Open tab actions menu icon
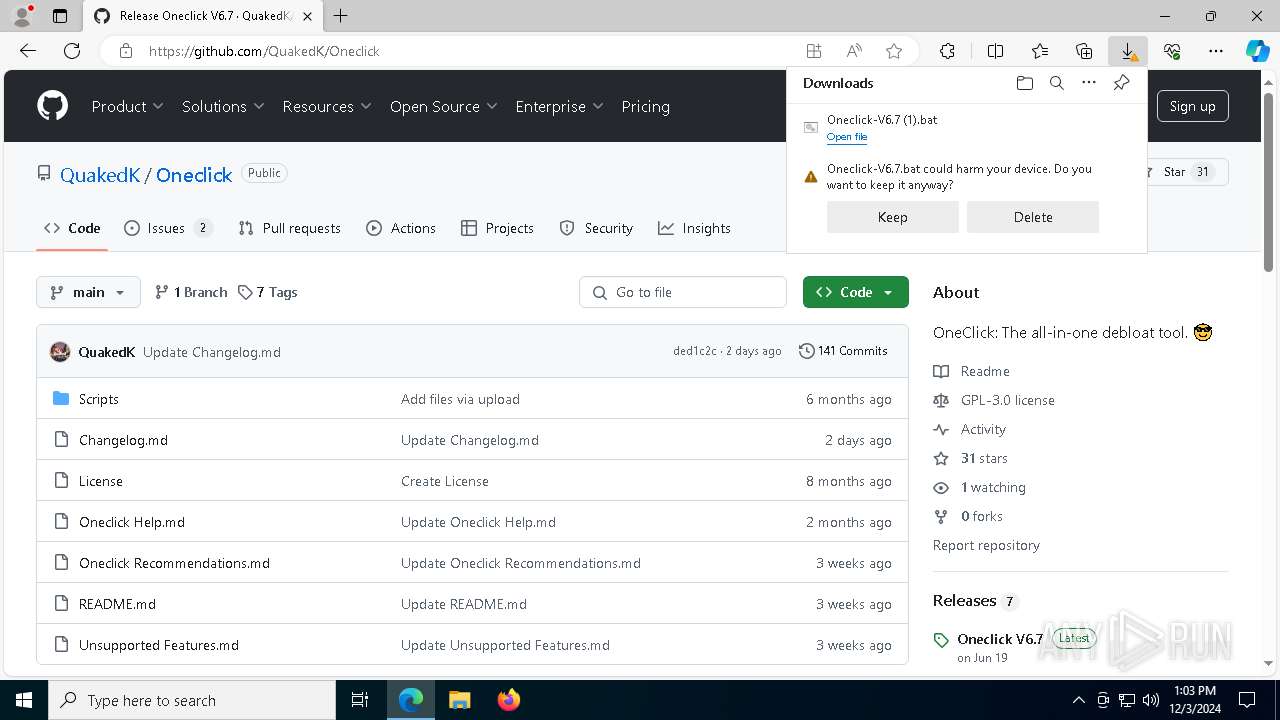Screen dimensions: 1280x720 point(60,16)
